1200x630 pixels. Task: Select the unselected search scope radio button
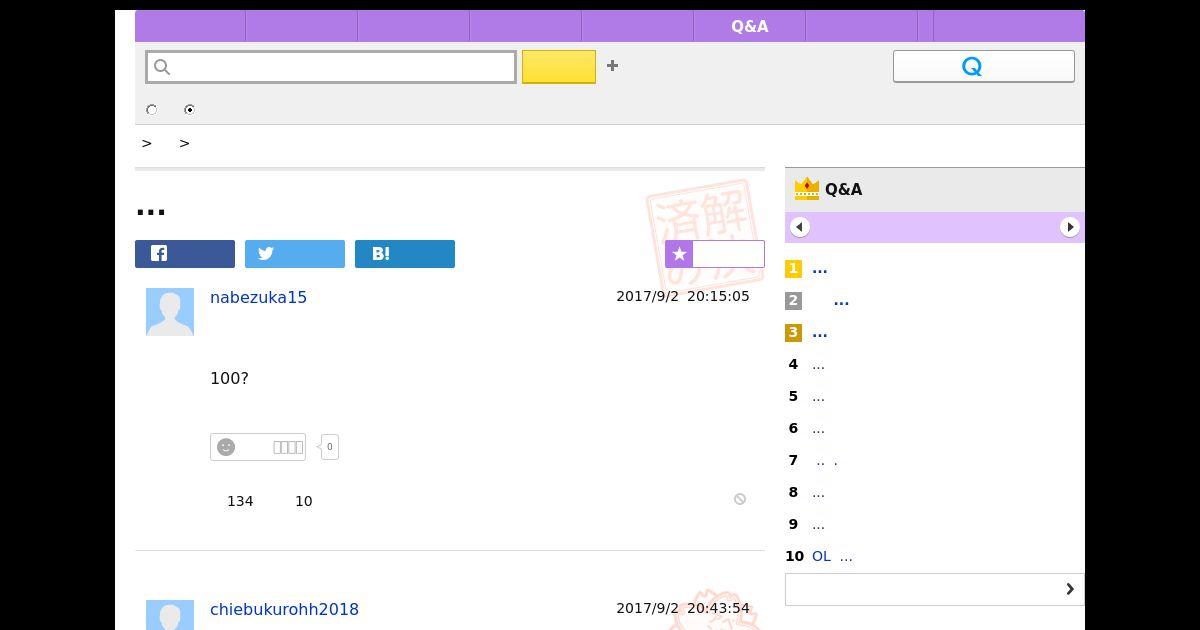click(152, 110)
